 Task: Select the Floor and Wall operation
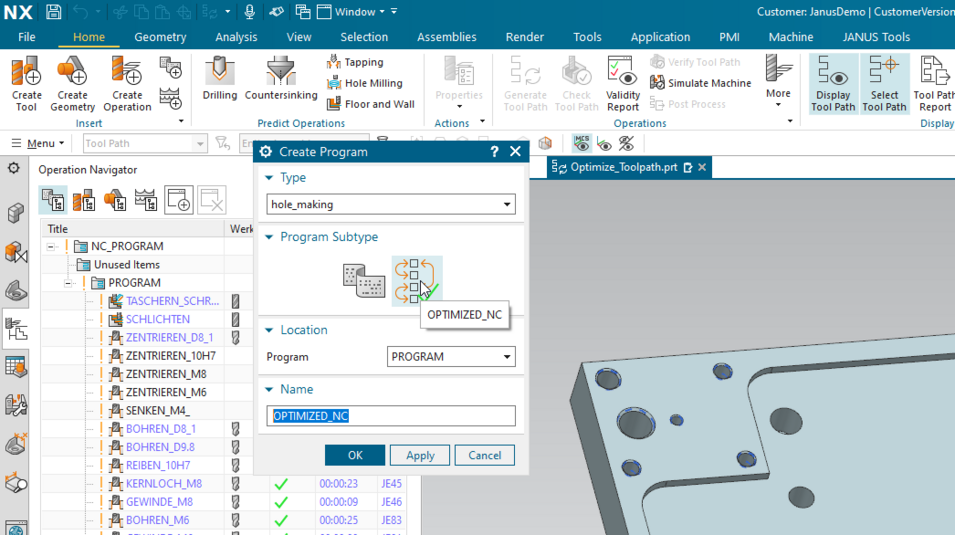[x=371, y=104]
